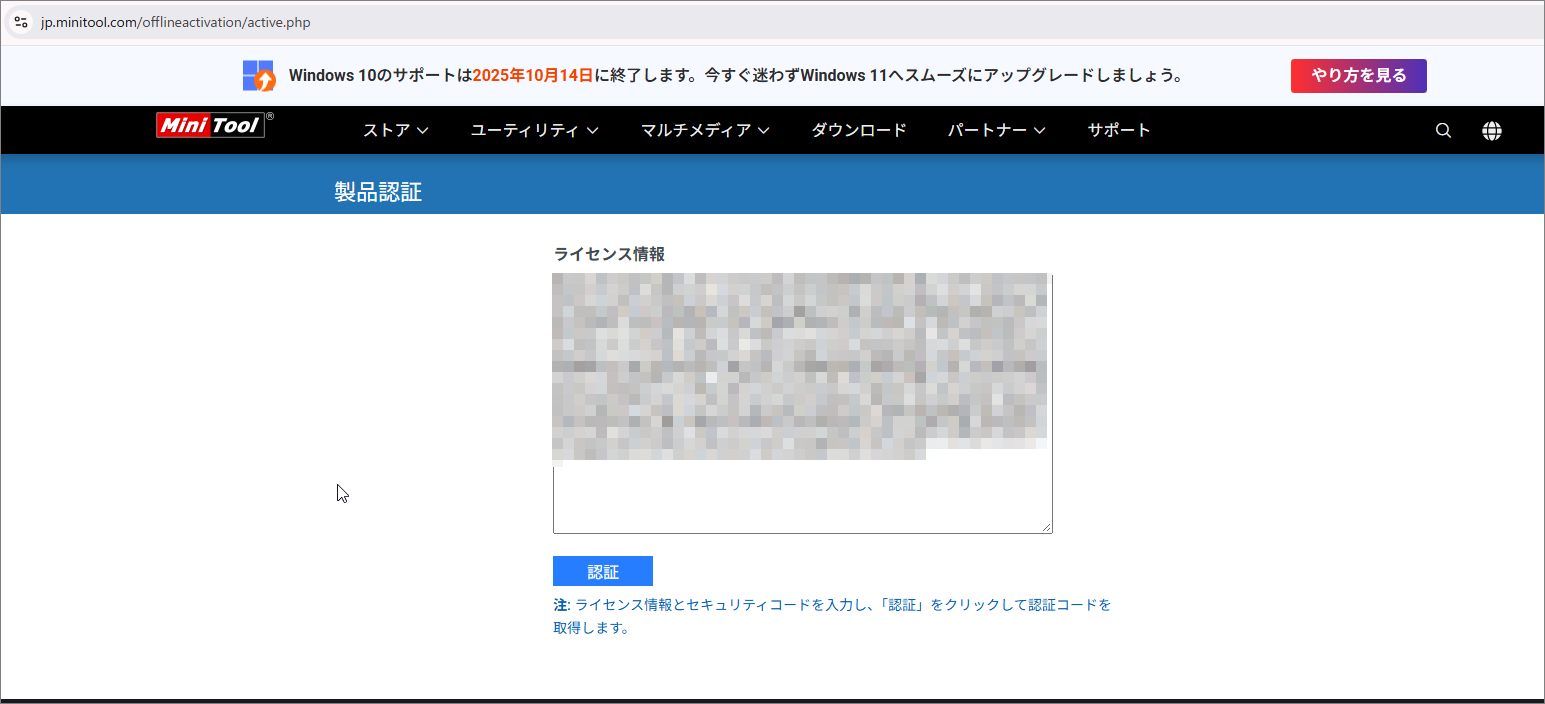Open the ユーティリティ menu

pos(535,130)
